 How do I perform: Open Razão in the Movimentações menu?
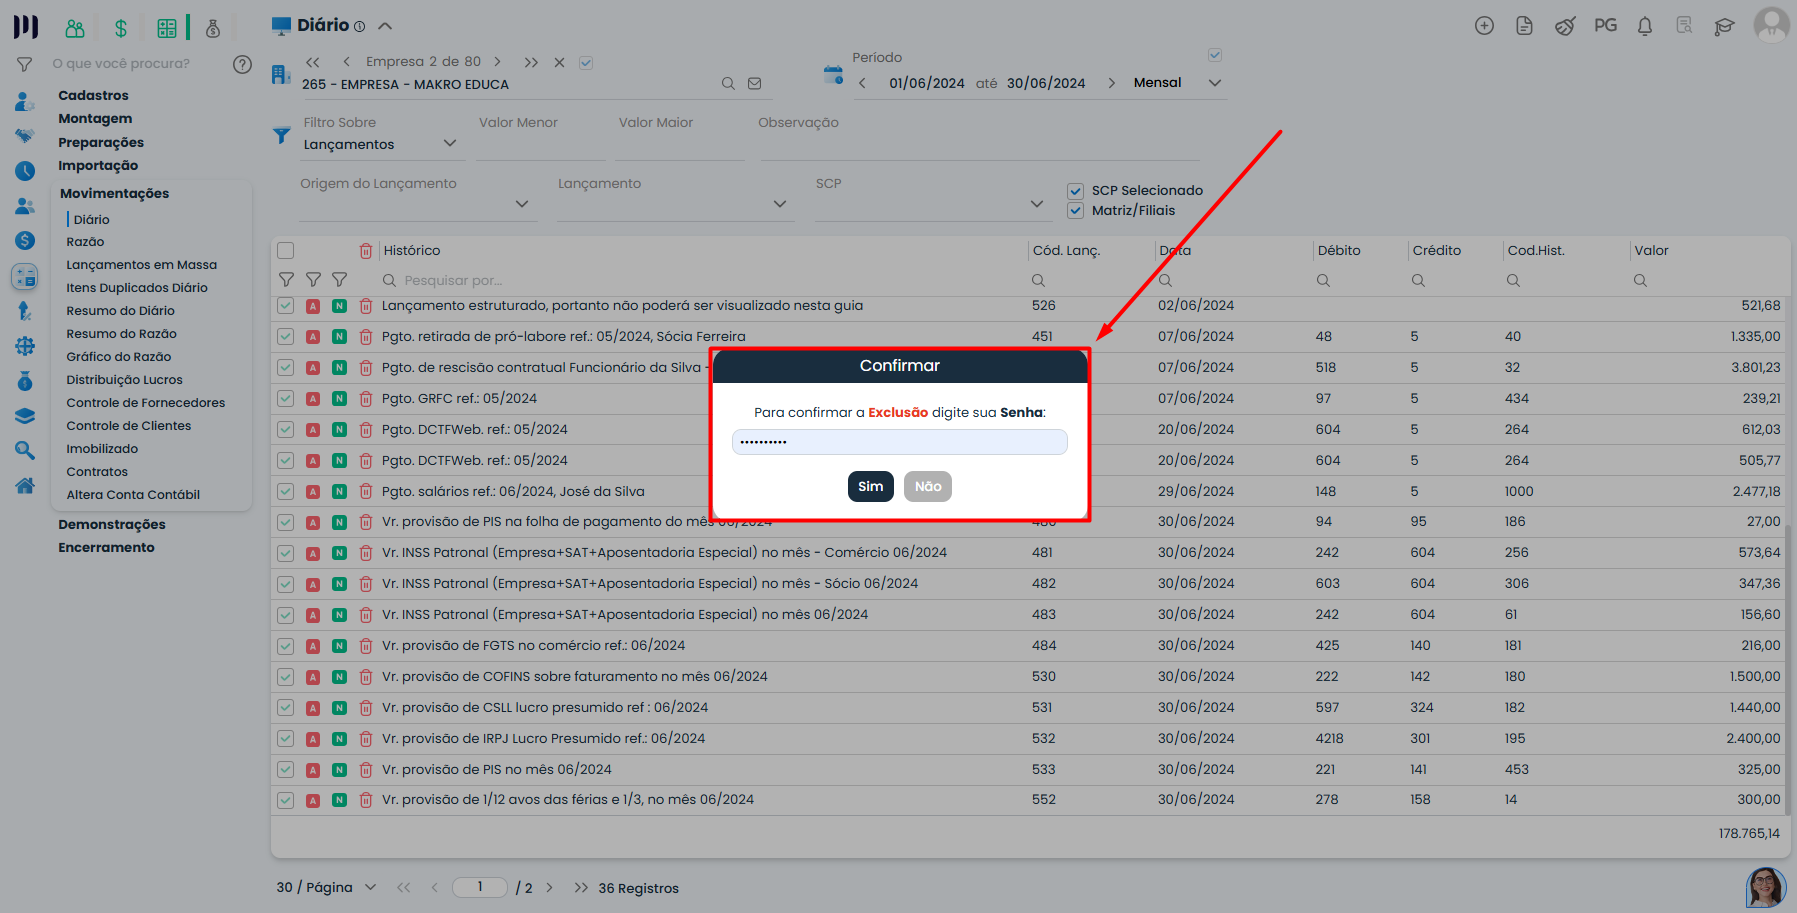click(x=85, y=242)
